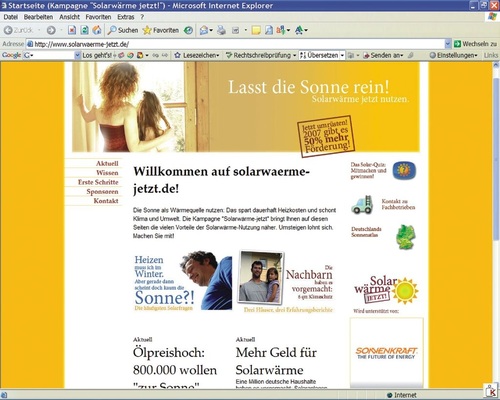This screenshot has height=400, width=500.
Task: Open the Senden an dropdown
Action: click(383, 55)
